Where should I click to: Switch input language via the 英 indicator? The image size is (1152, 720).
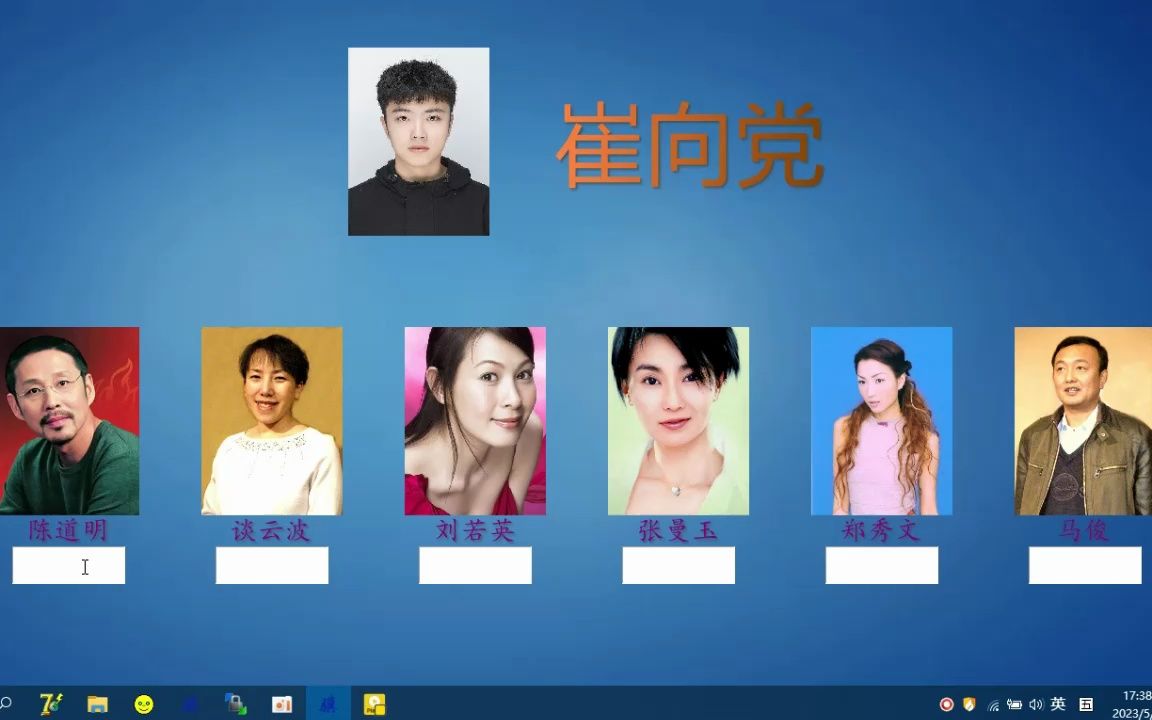tap(1058, 703)
